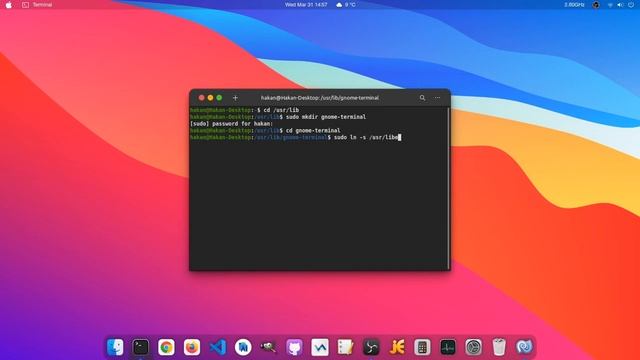Screen dimensions: 640x360
Task: Open GitHub Desktop from the dock
Action: click(x=294, y=347)
